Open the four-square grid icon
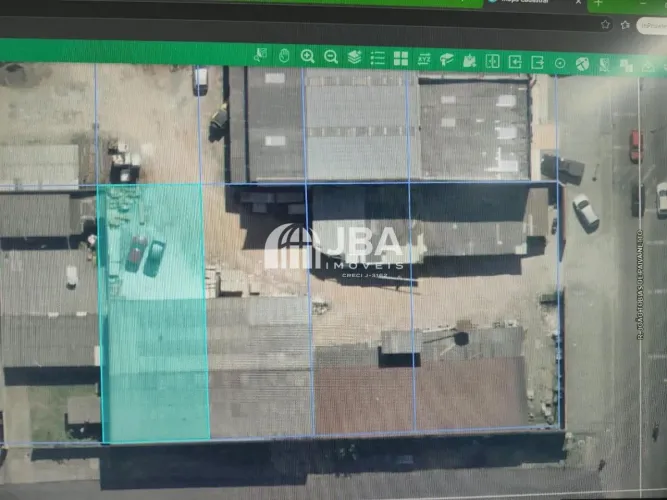The height and width of the screenshot is (500, 667). point(401,58)
